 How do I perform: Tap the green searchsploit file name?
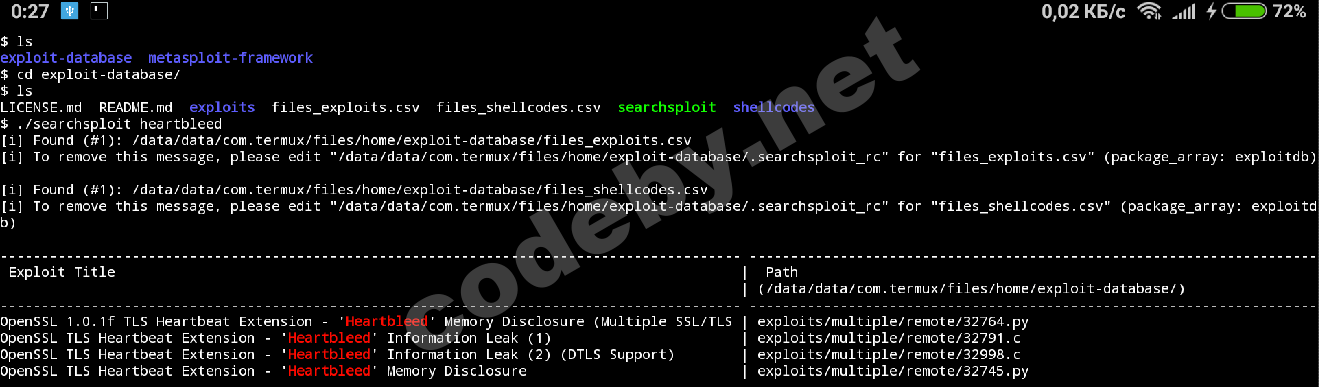[x=666, y=107]
